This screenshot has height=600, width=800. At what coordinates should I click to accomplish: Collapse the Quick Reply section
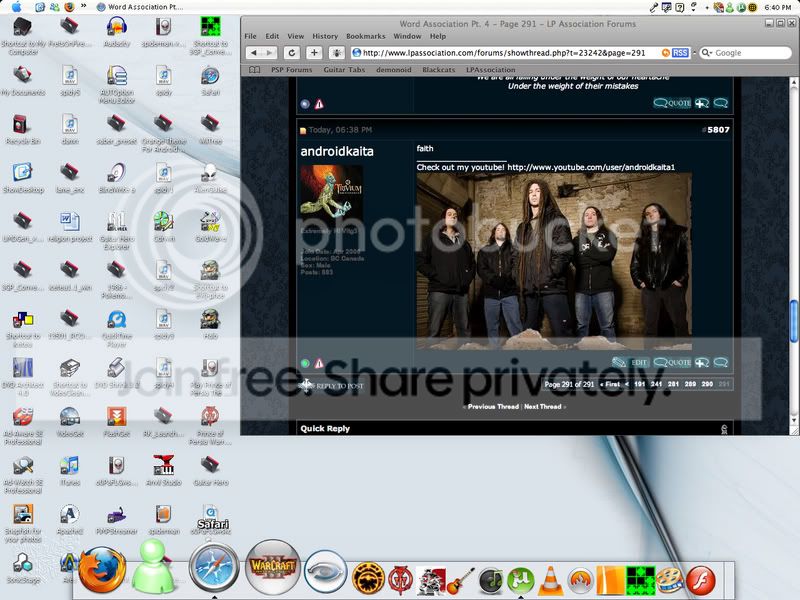coord(724,429)
